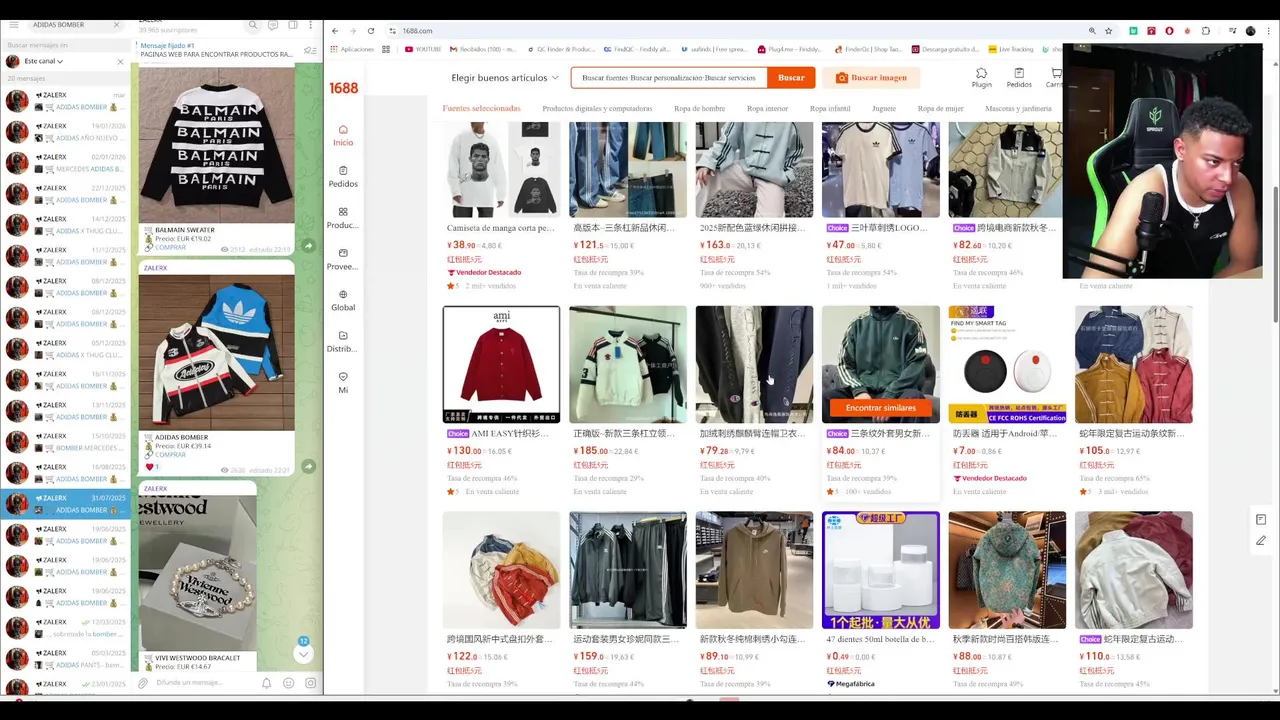Open search in Telegram channel header

[x=254, y=25]
